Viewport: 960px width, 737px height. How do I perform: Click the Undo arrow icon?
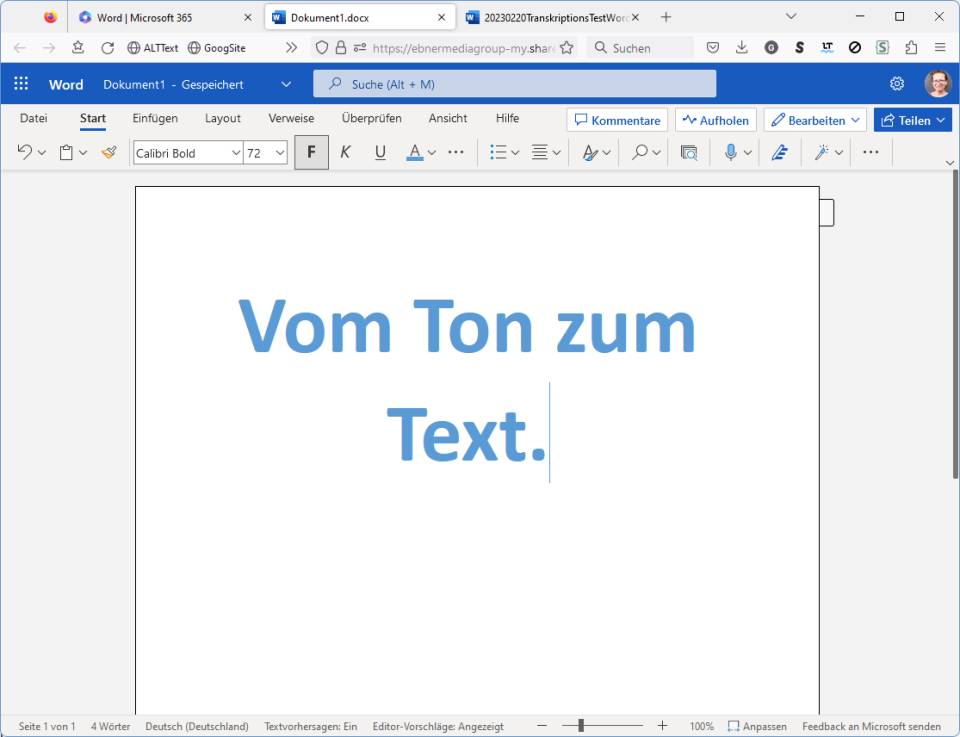25,153
